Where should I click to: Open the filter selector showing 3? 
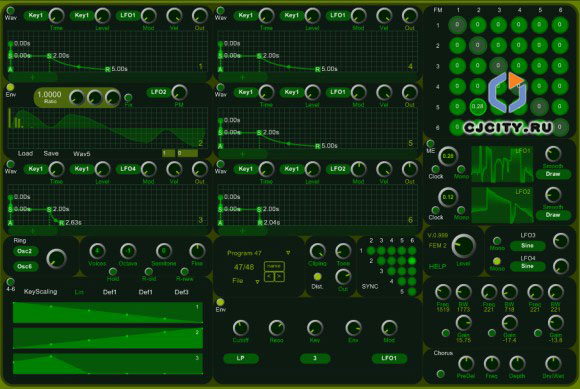[x=315, y=358]
